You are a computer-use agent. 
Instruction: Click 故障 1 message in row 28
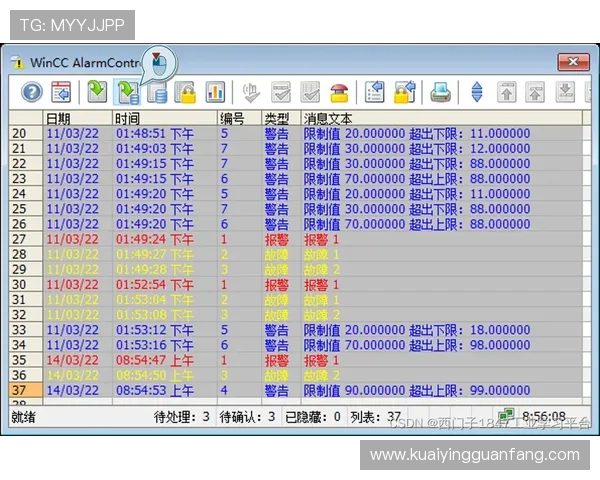point(321,255)
